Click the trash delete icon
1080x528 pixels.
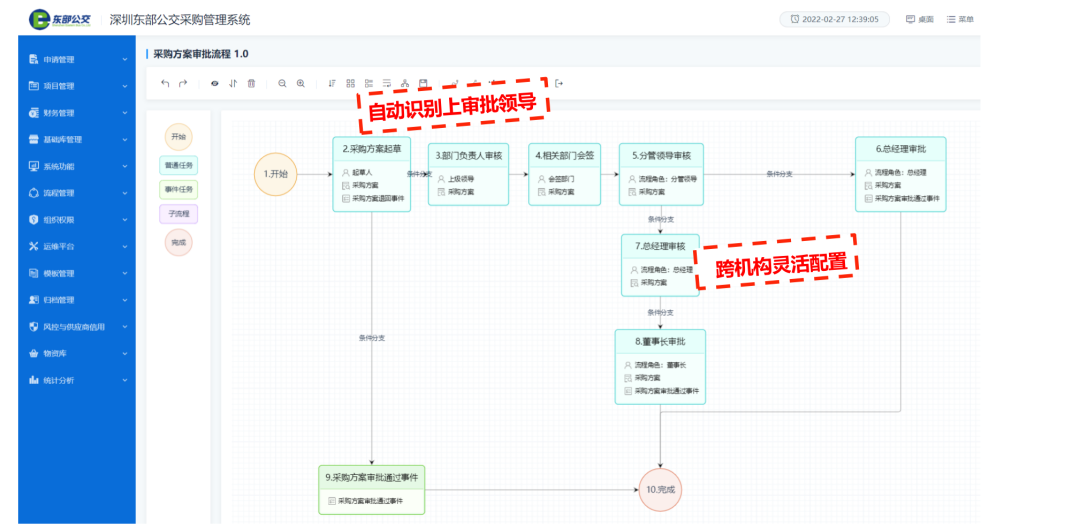251,83
